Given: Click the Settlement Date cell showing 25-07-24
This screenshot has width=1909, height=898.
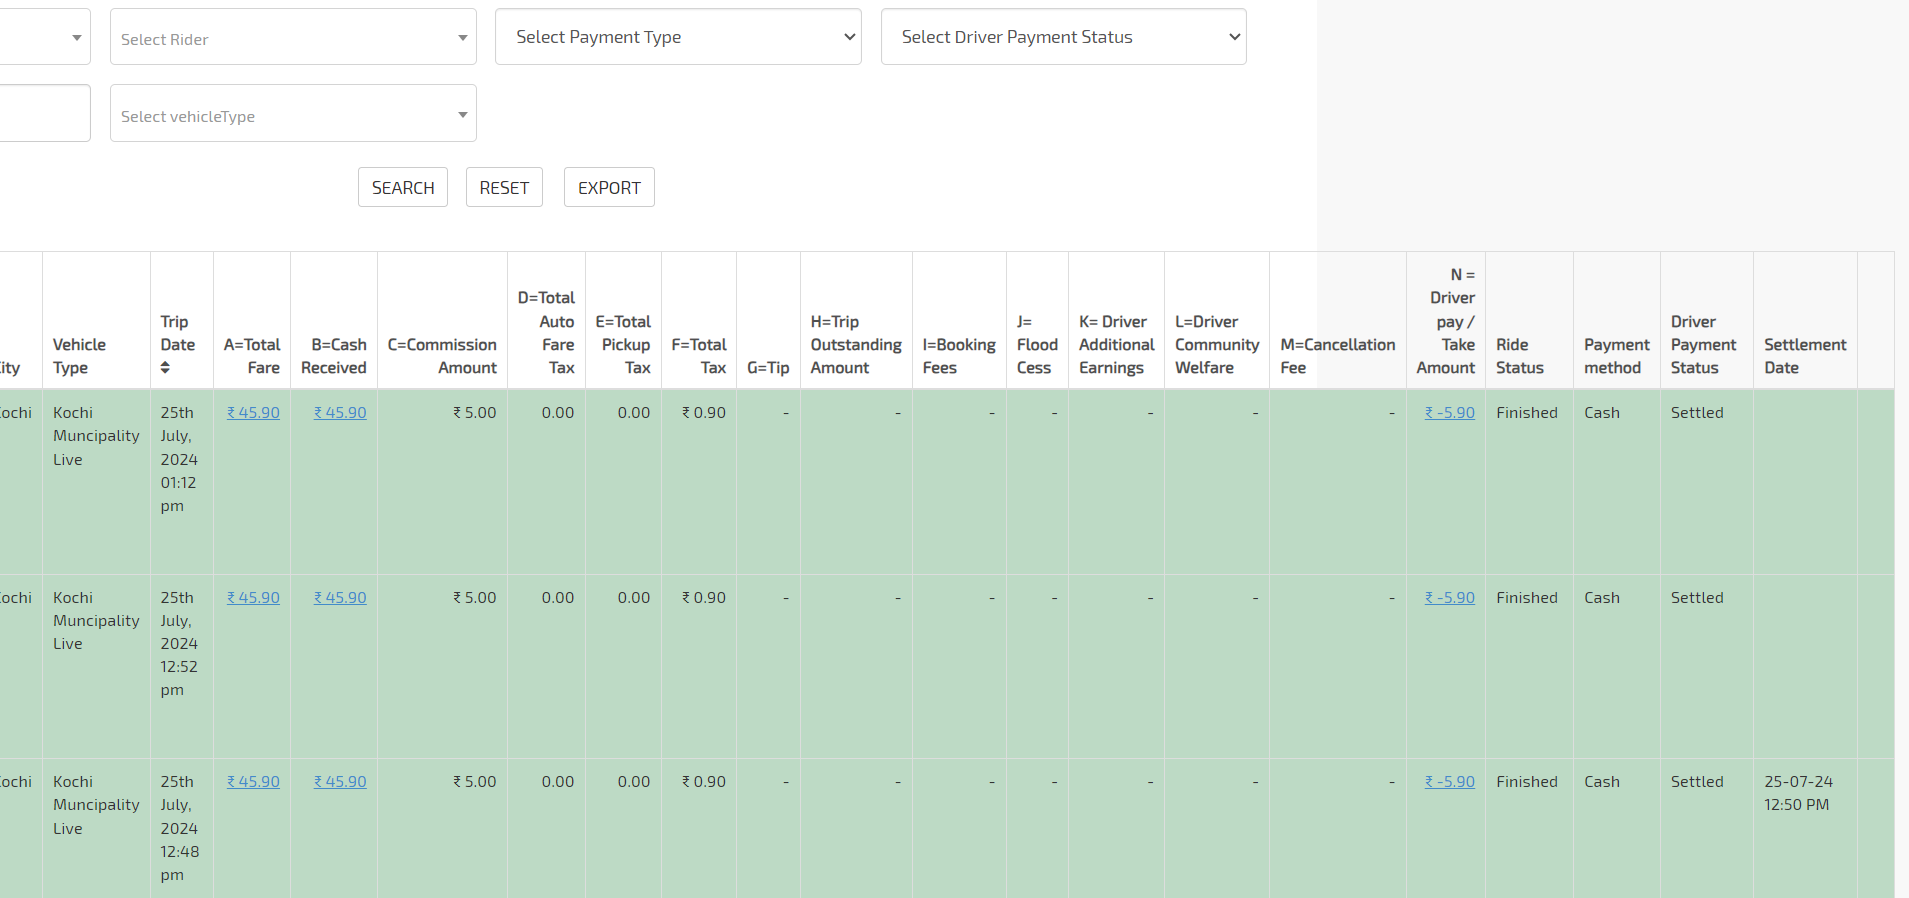Looking at the screenshot, I should [1798, 793].
